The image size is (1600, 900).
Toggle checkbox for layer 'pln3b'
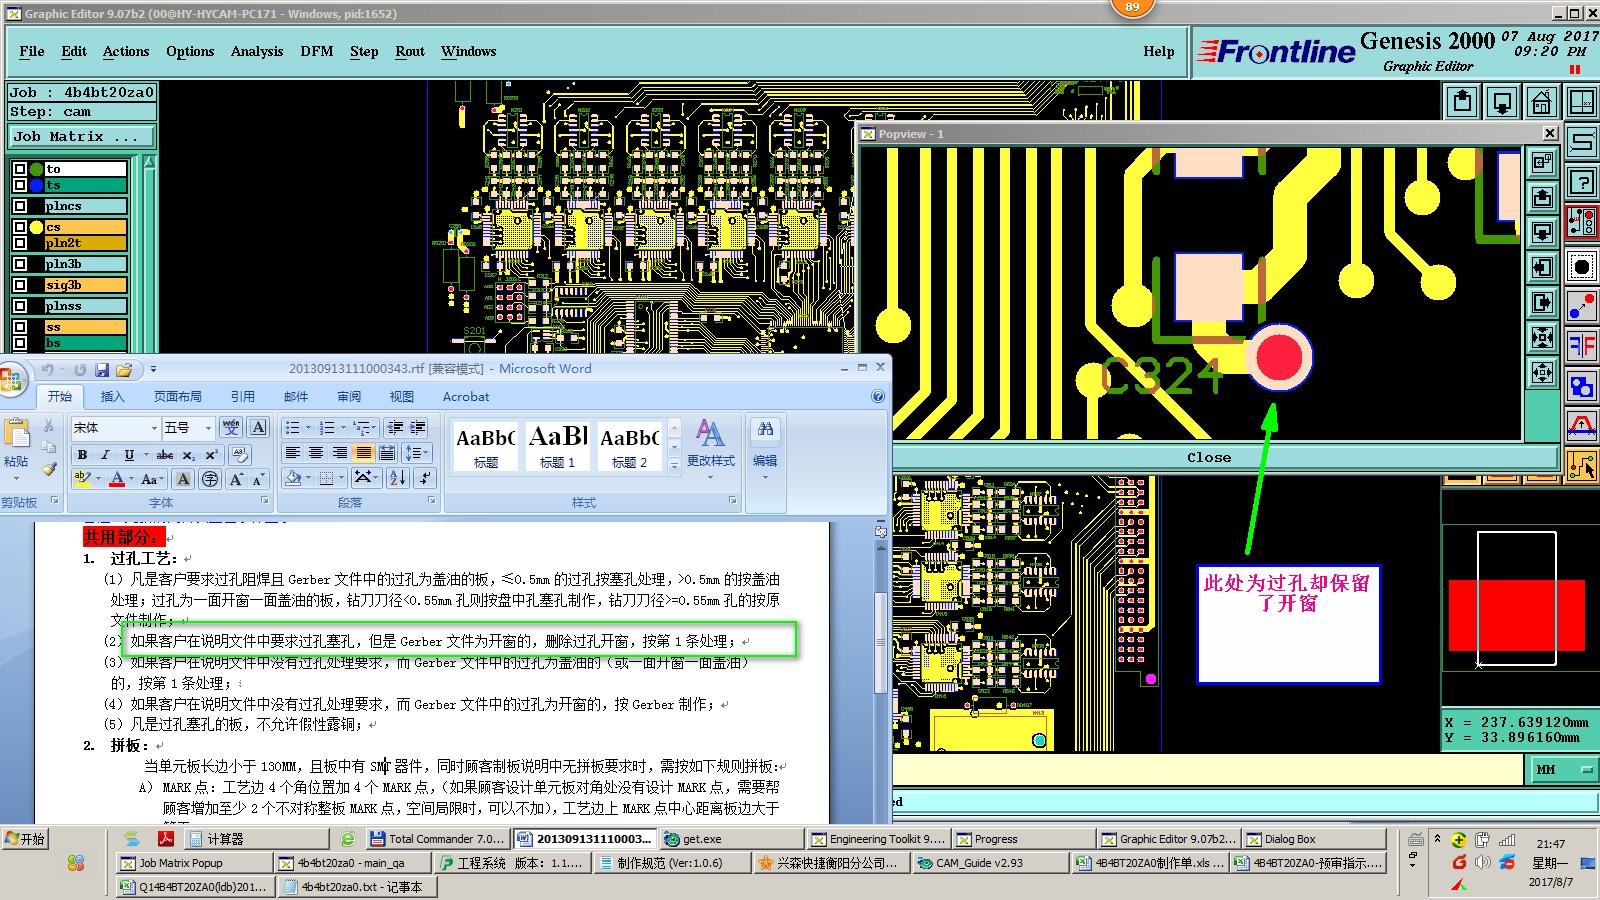tap(20, 264)
